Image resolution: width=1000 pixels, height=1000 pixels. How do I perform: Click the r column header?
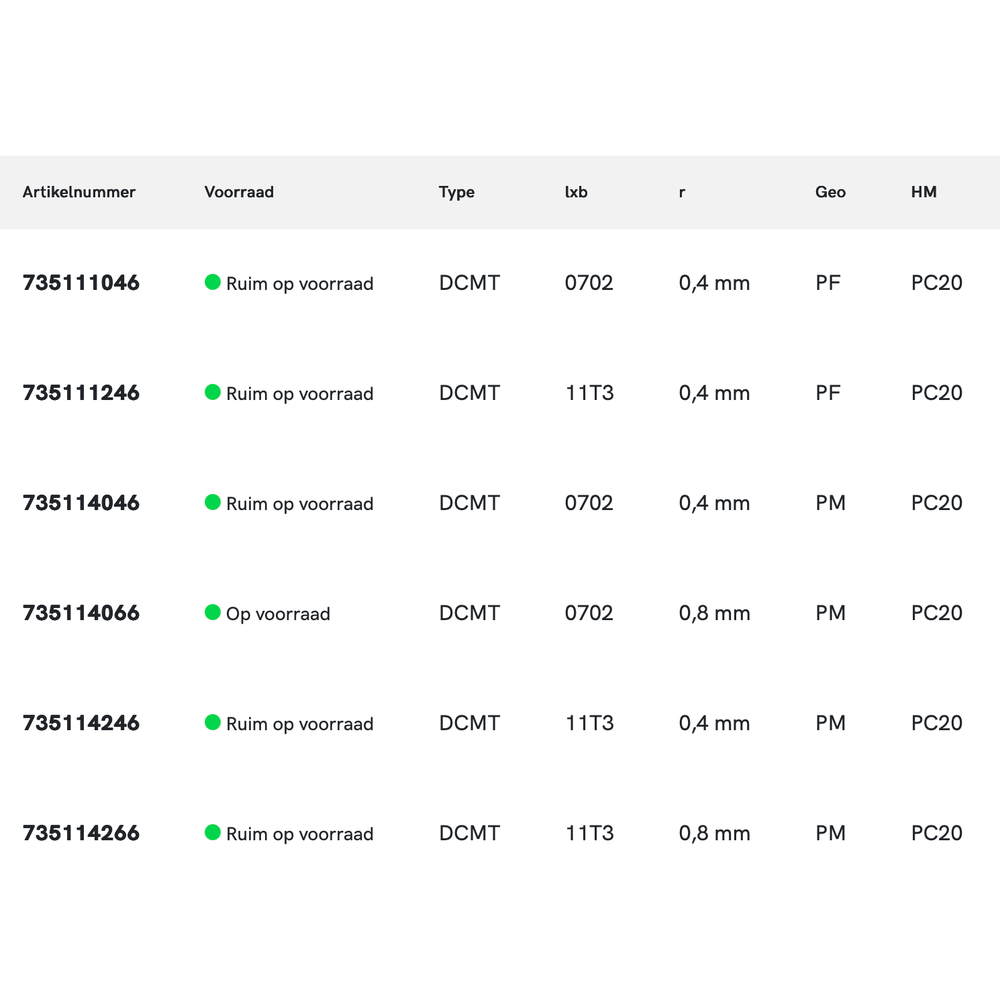coord(682,192)
